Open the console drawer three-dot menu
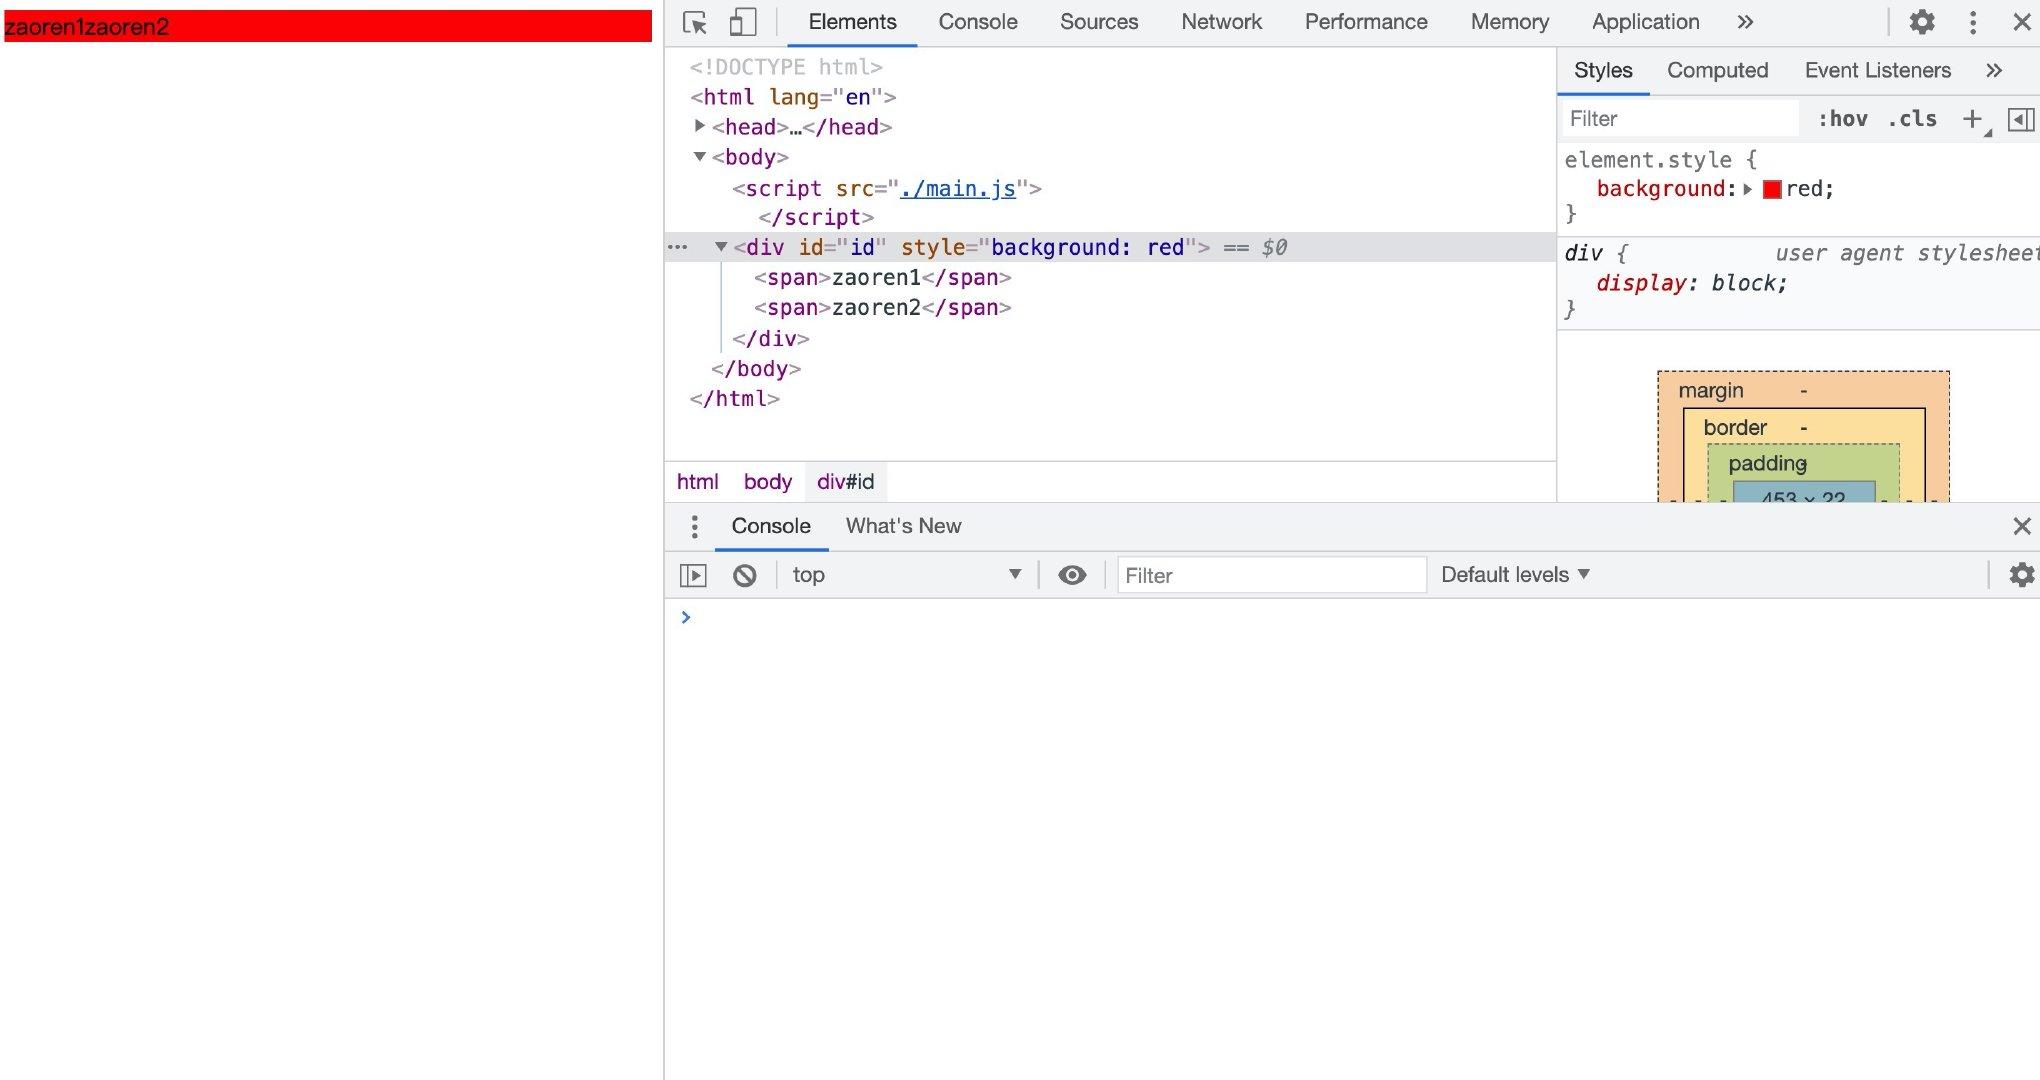The width and height of the screenshot is (2040, 1080). coord(694,526)
